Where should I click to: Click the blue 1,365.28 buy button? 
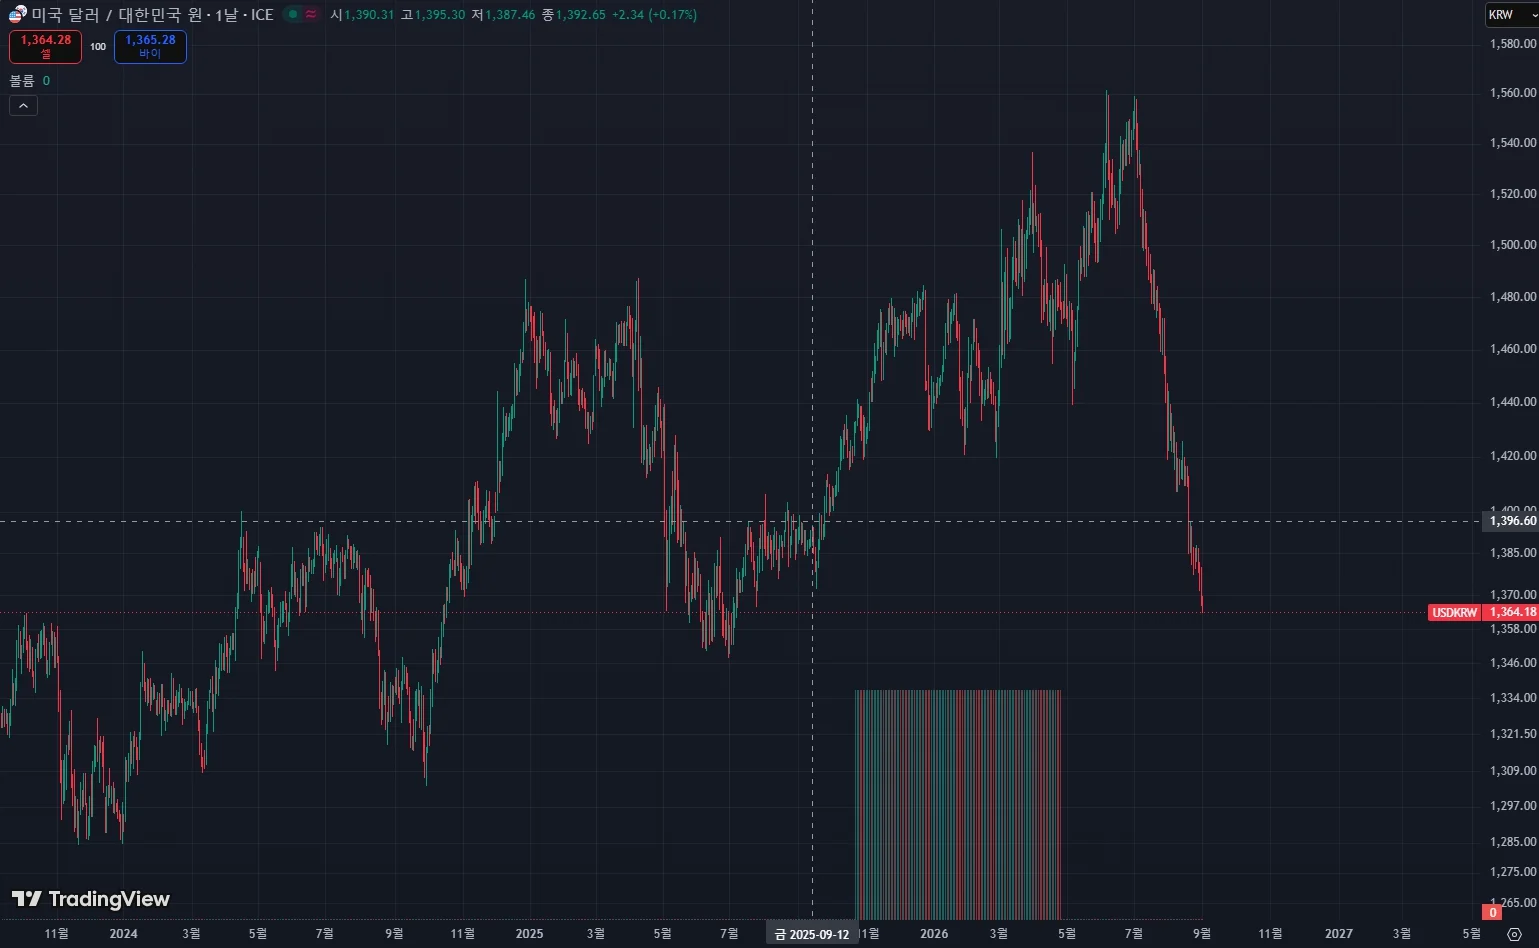[150, 46]
